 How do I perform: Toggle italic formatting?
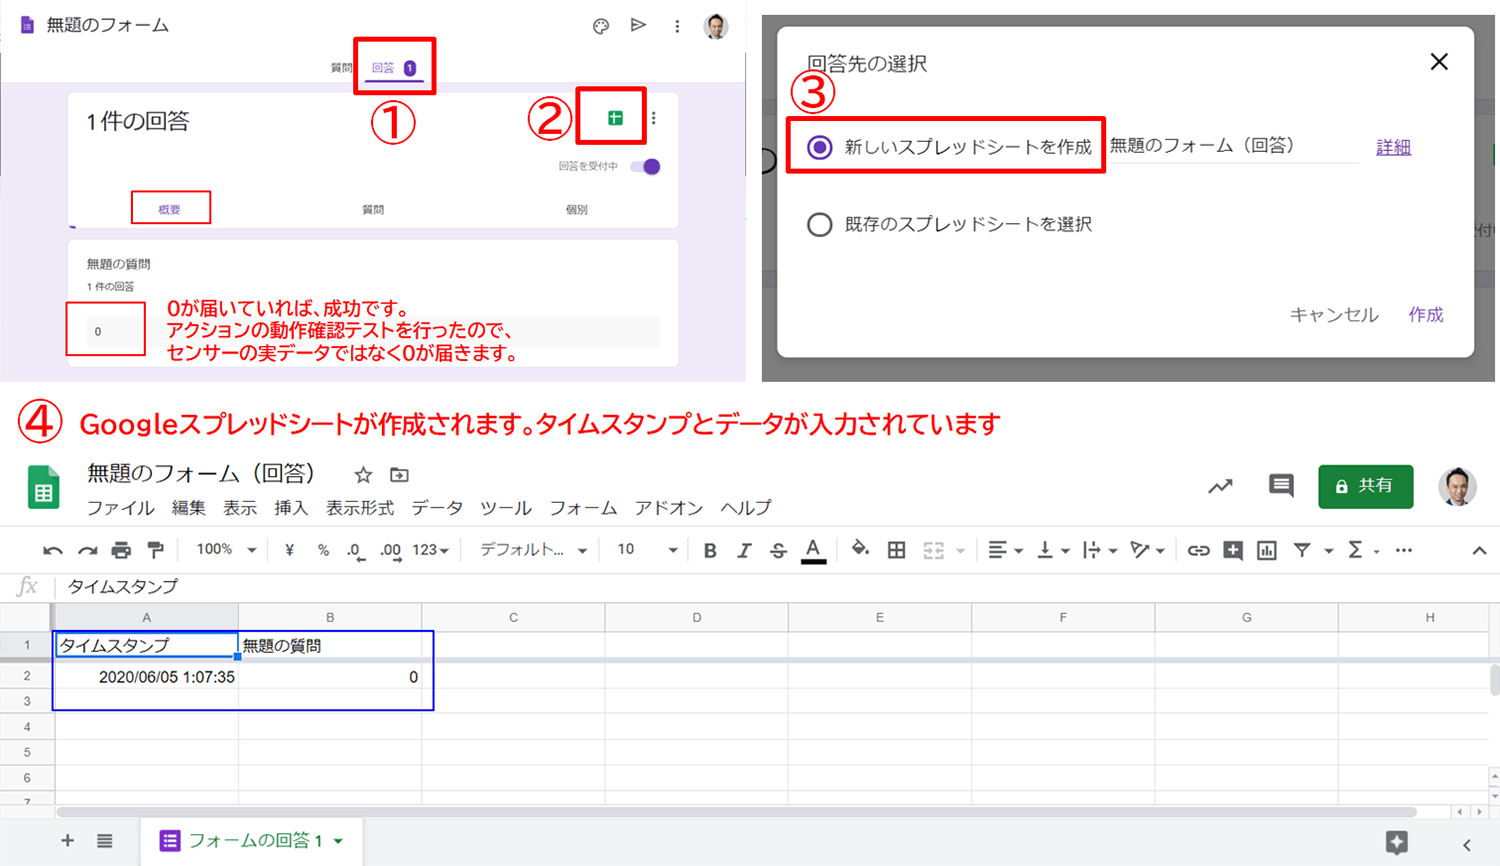[744, 550]
